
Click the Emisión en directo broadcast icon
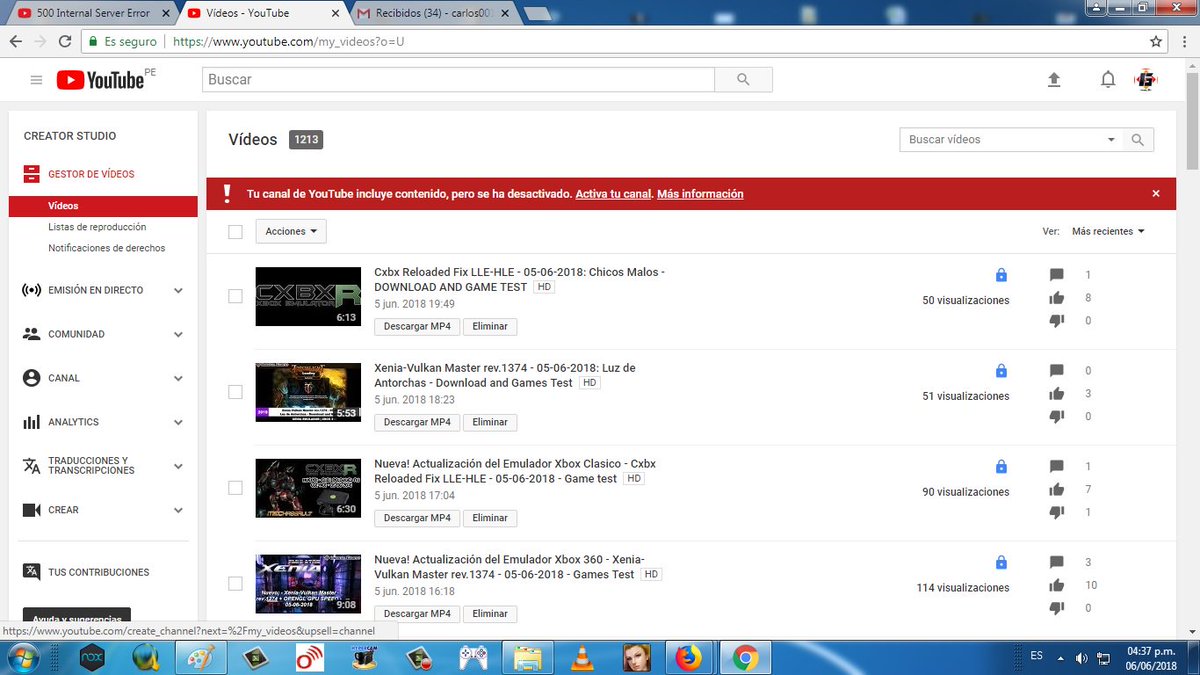coord(31,290)
